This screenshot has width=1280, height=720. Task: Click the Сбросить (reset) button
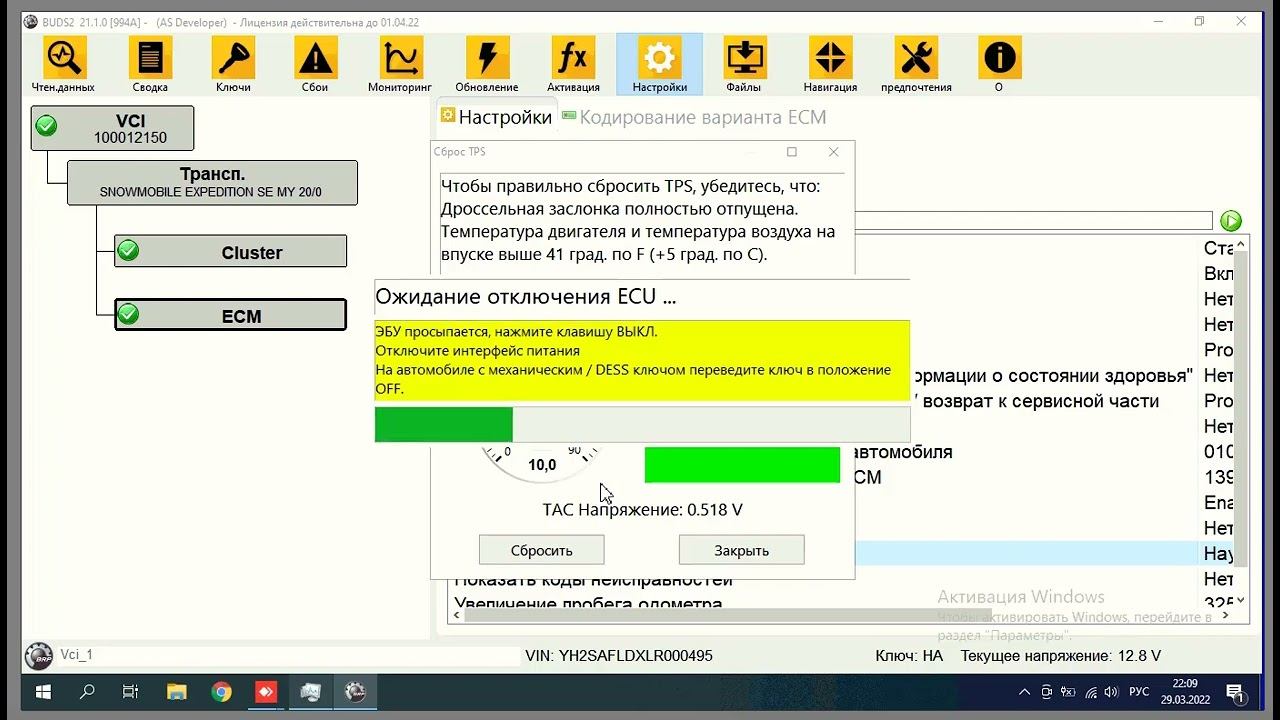pyautogui.click(x=542, y=550)
